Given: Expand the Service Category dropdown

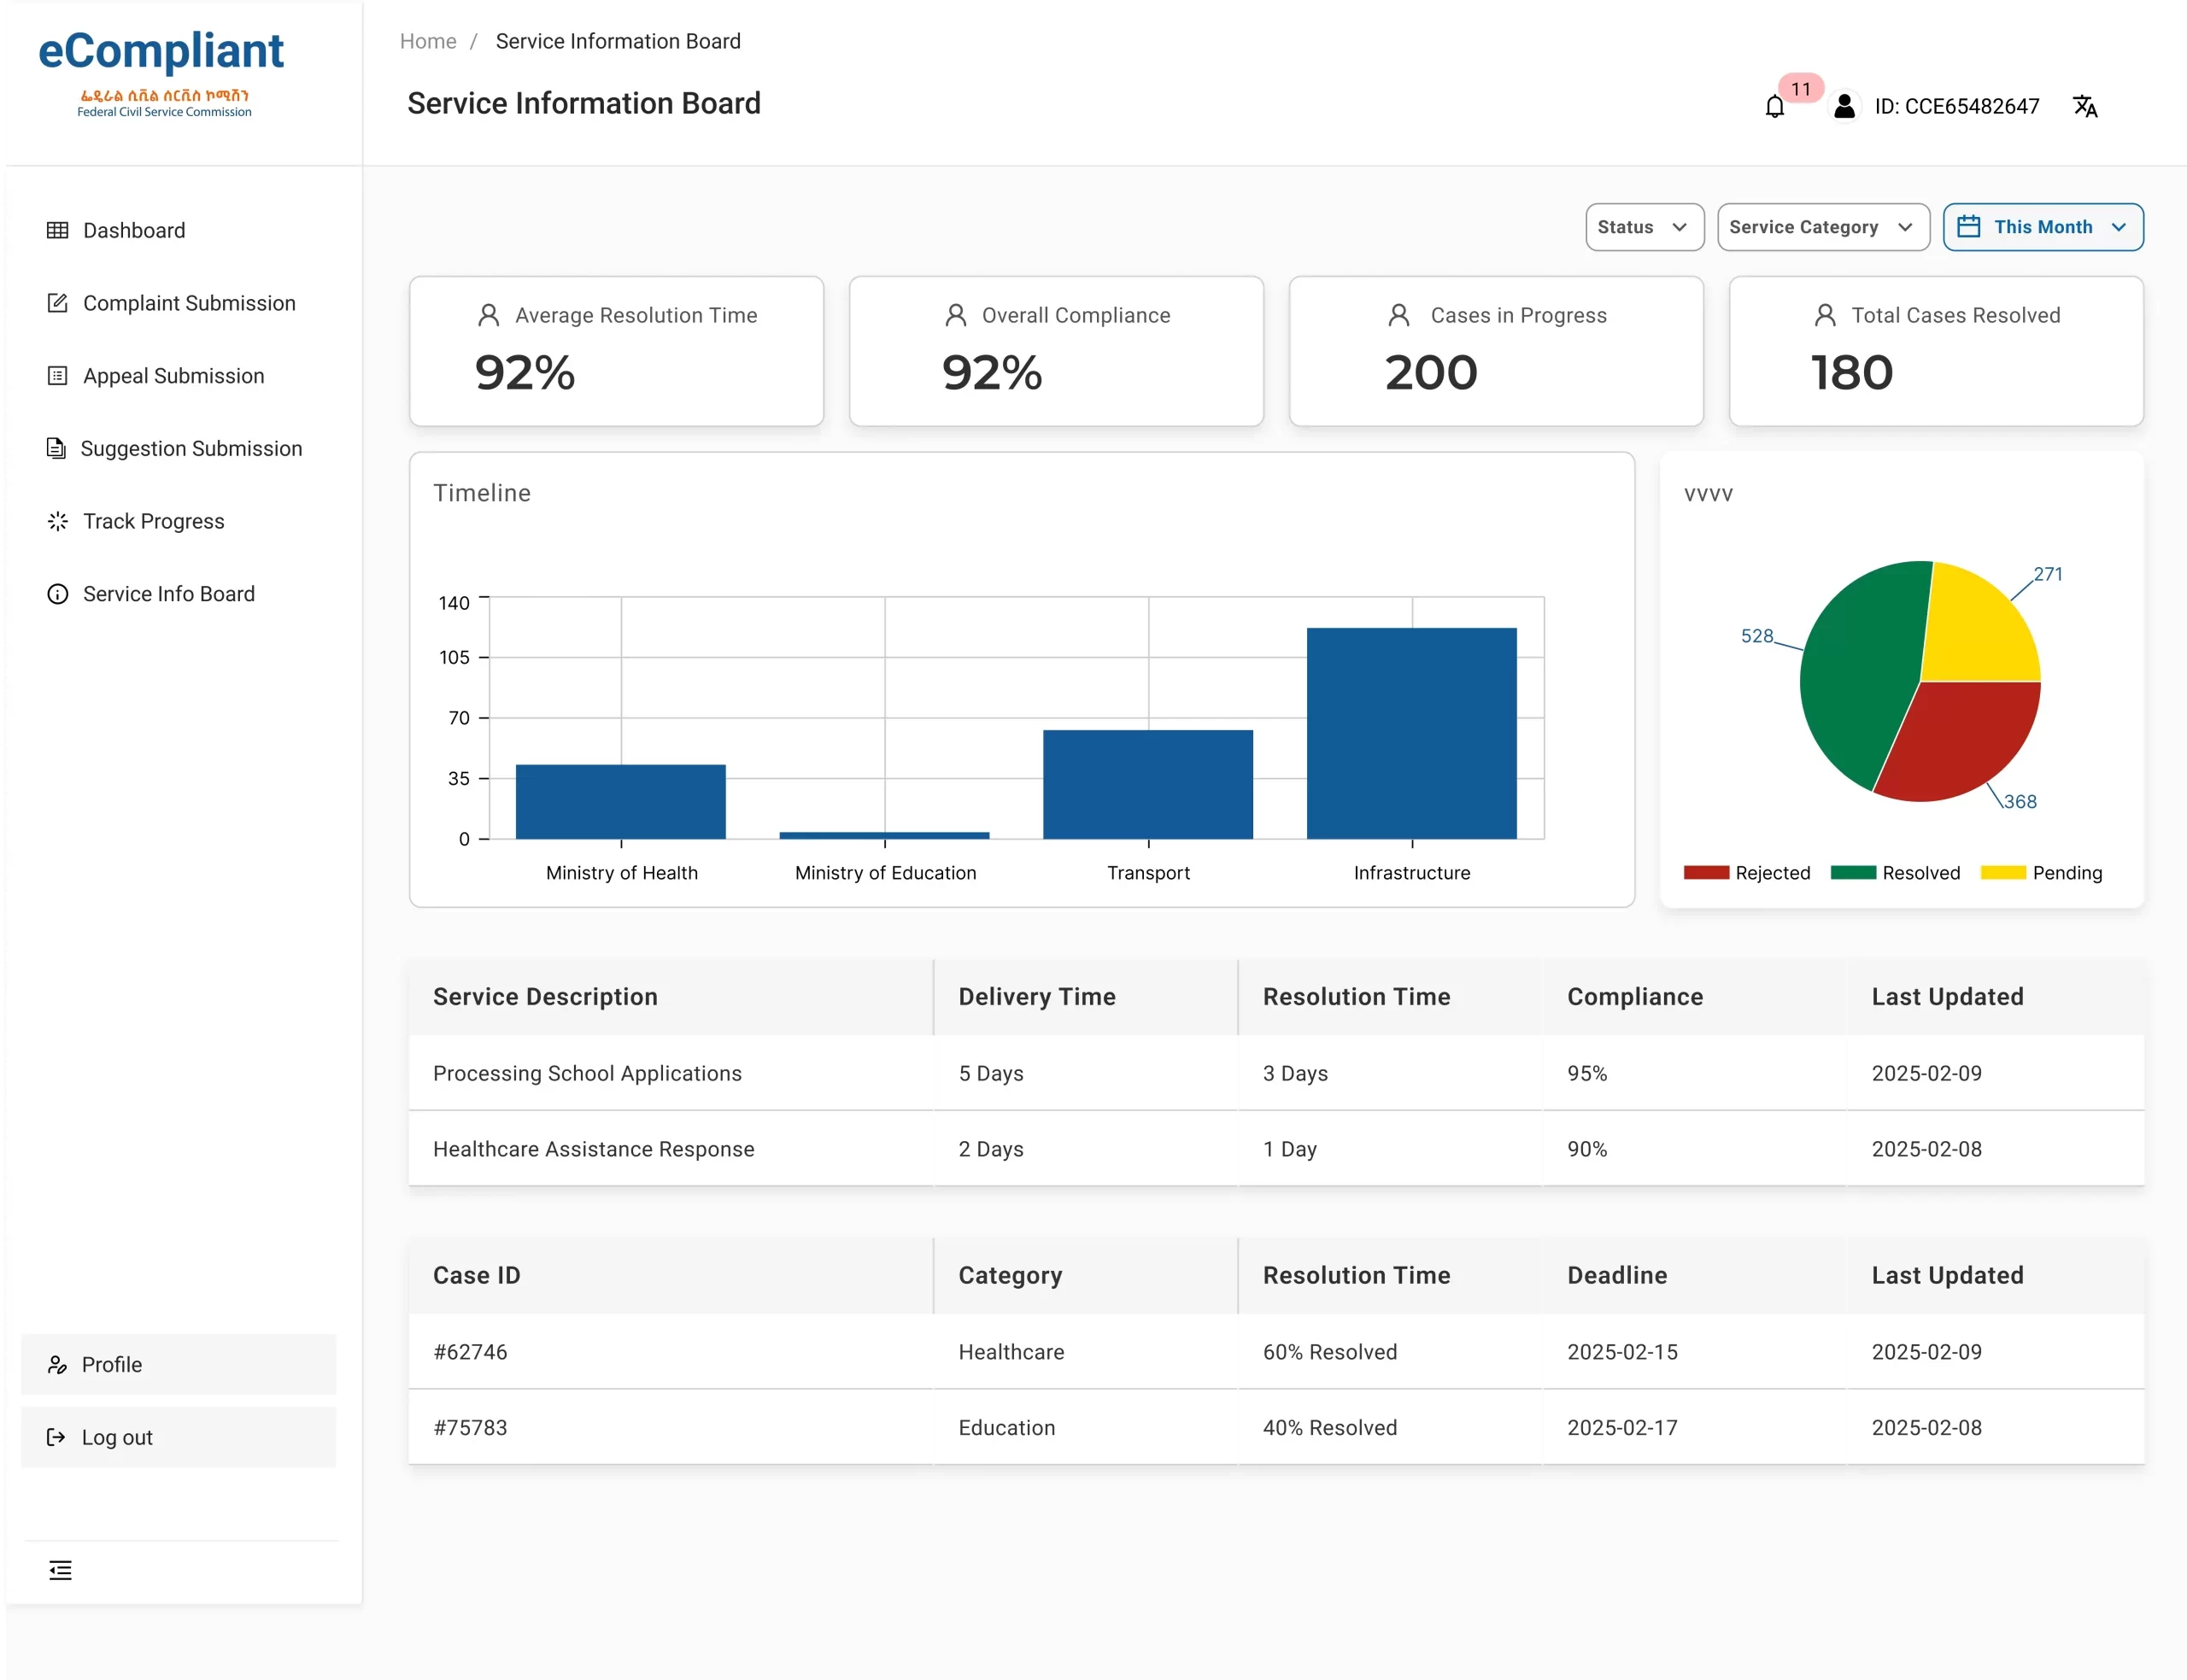Looking at the screenshot, I should pos(1822,227).
